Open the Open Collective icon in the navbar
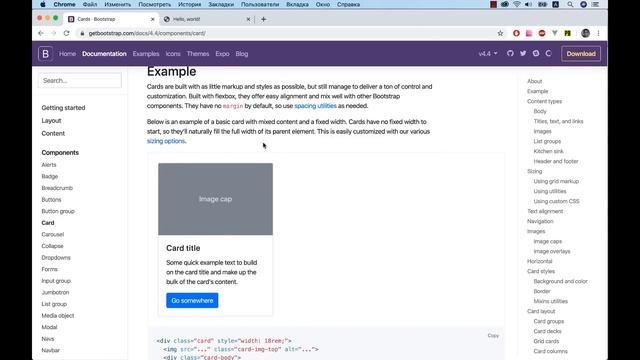 (549, 53)
